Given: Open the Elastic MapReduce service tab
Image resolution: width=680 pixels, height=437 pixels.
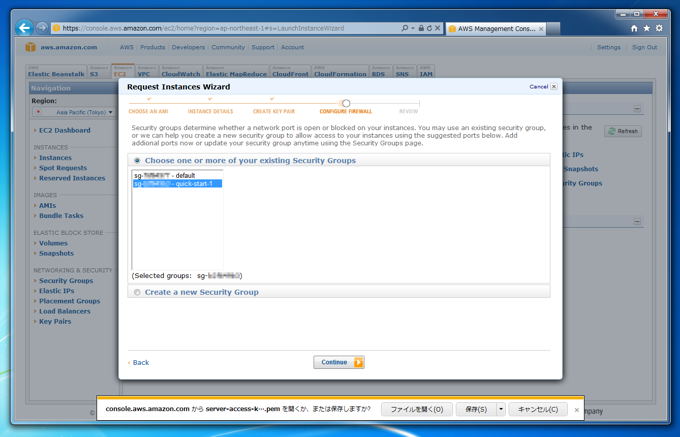Looking at the screenshot, I should tap(236, 71).
